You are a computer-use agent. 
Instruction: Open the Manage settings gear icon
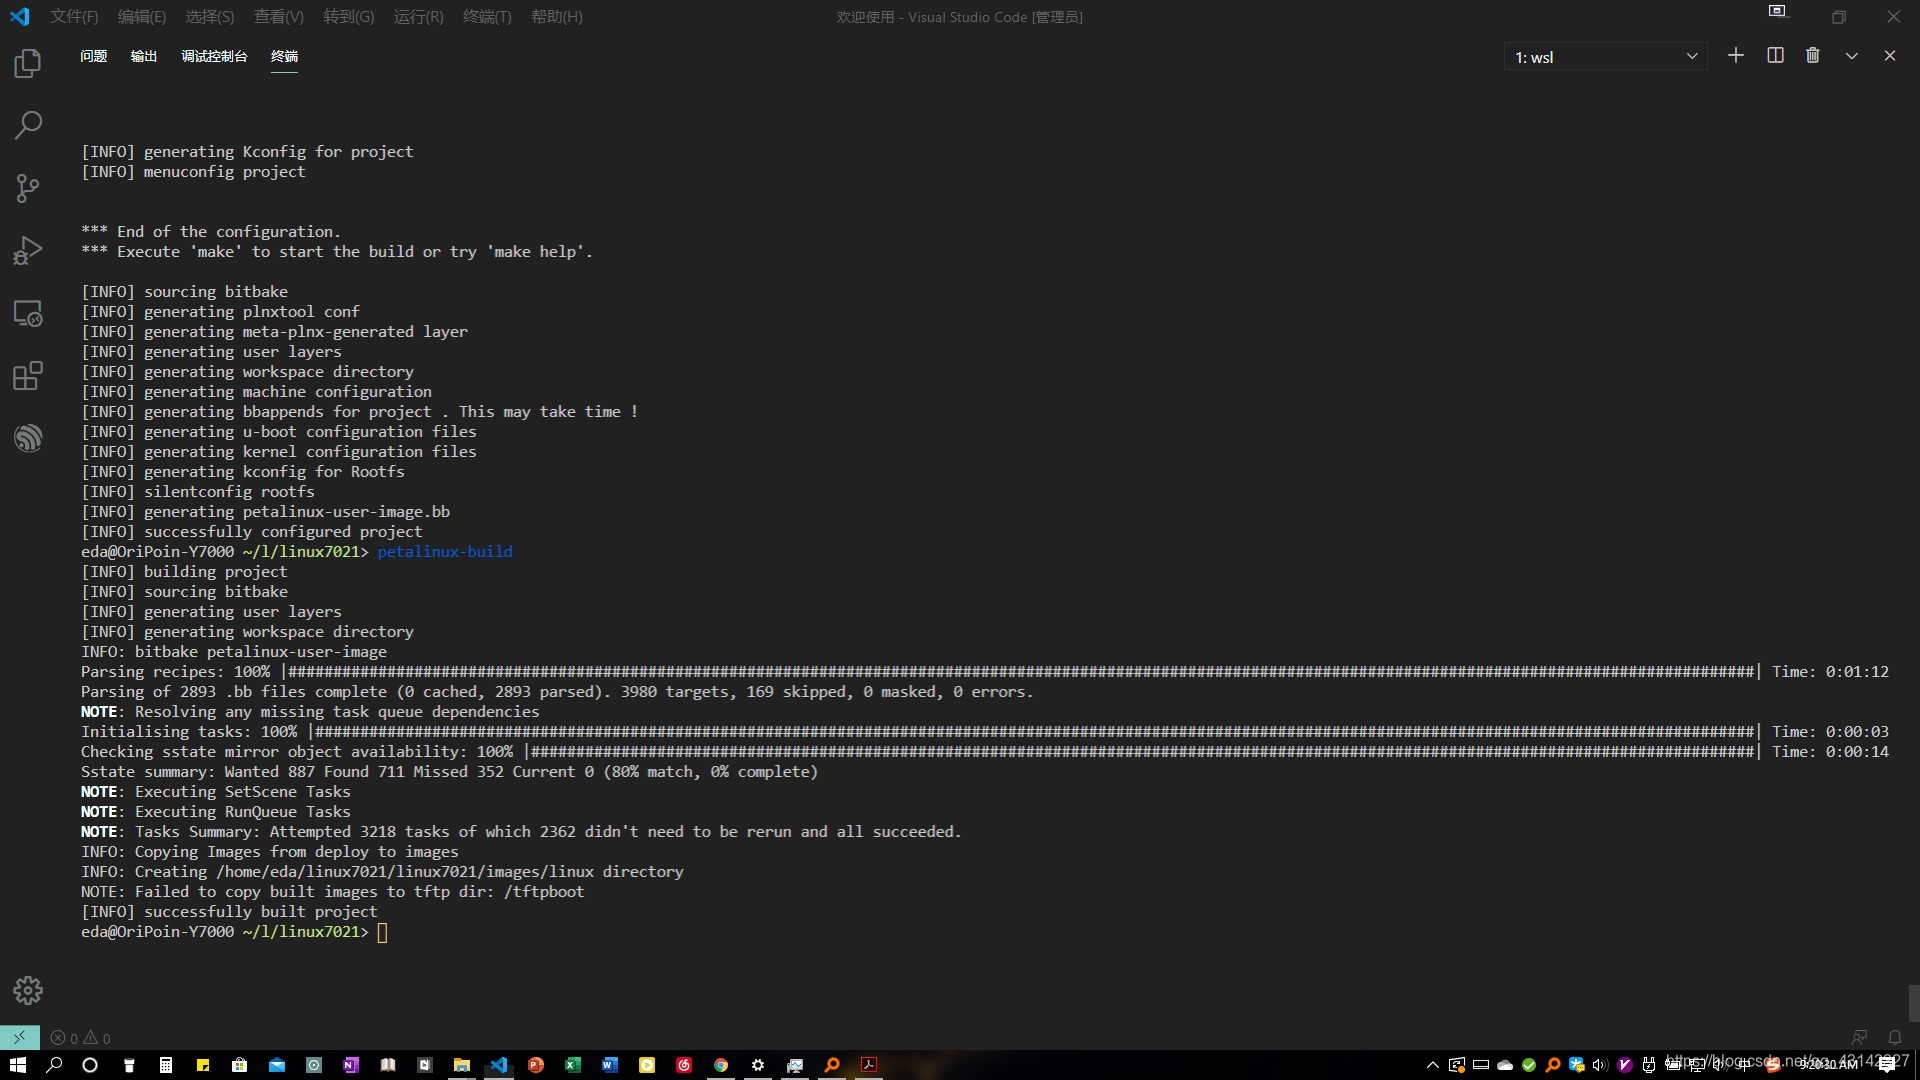click(x=27, y=990)
